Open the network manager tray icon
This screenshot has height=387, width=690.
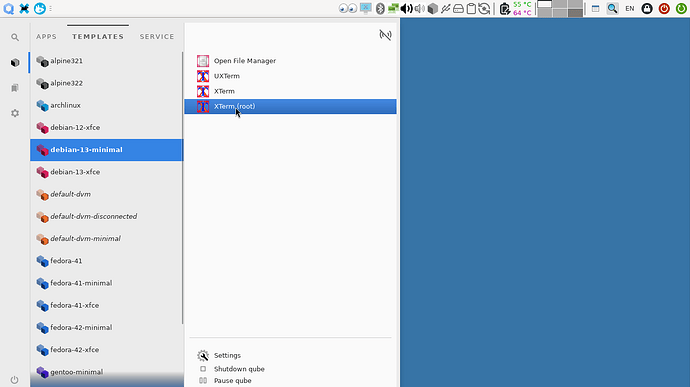[393, 8]
